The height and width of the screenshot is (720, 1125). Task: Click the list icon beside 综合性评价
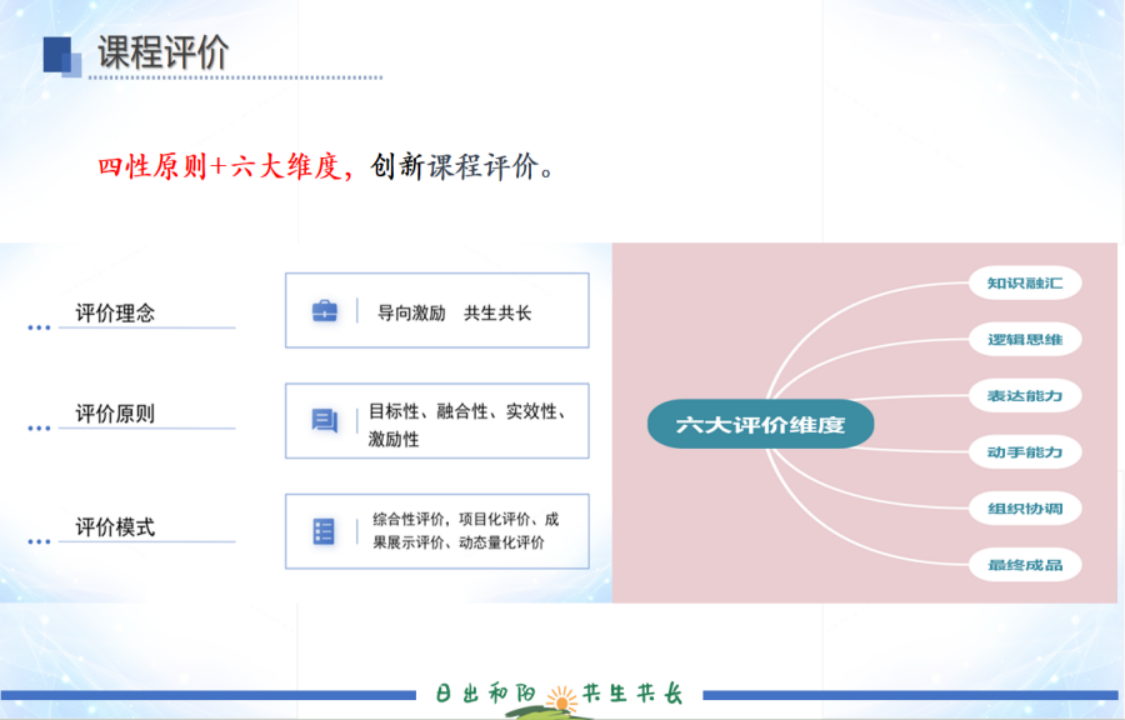(x=324, y=531)
